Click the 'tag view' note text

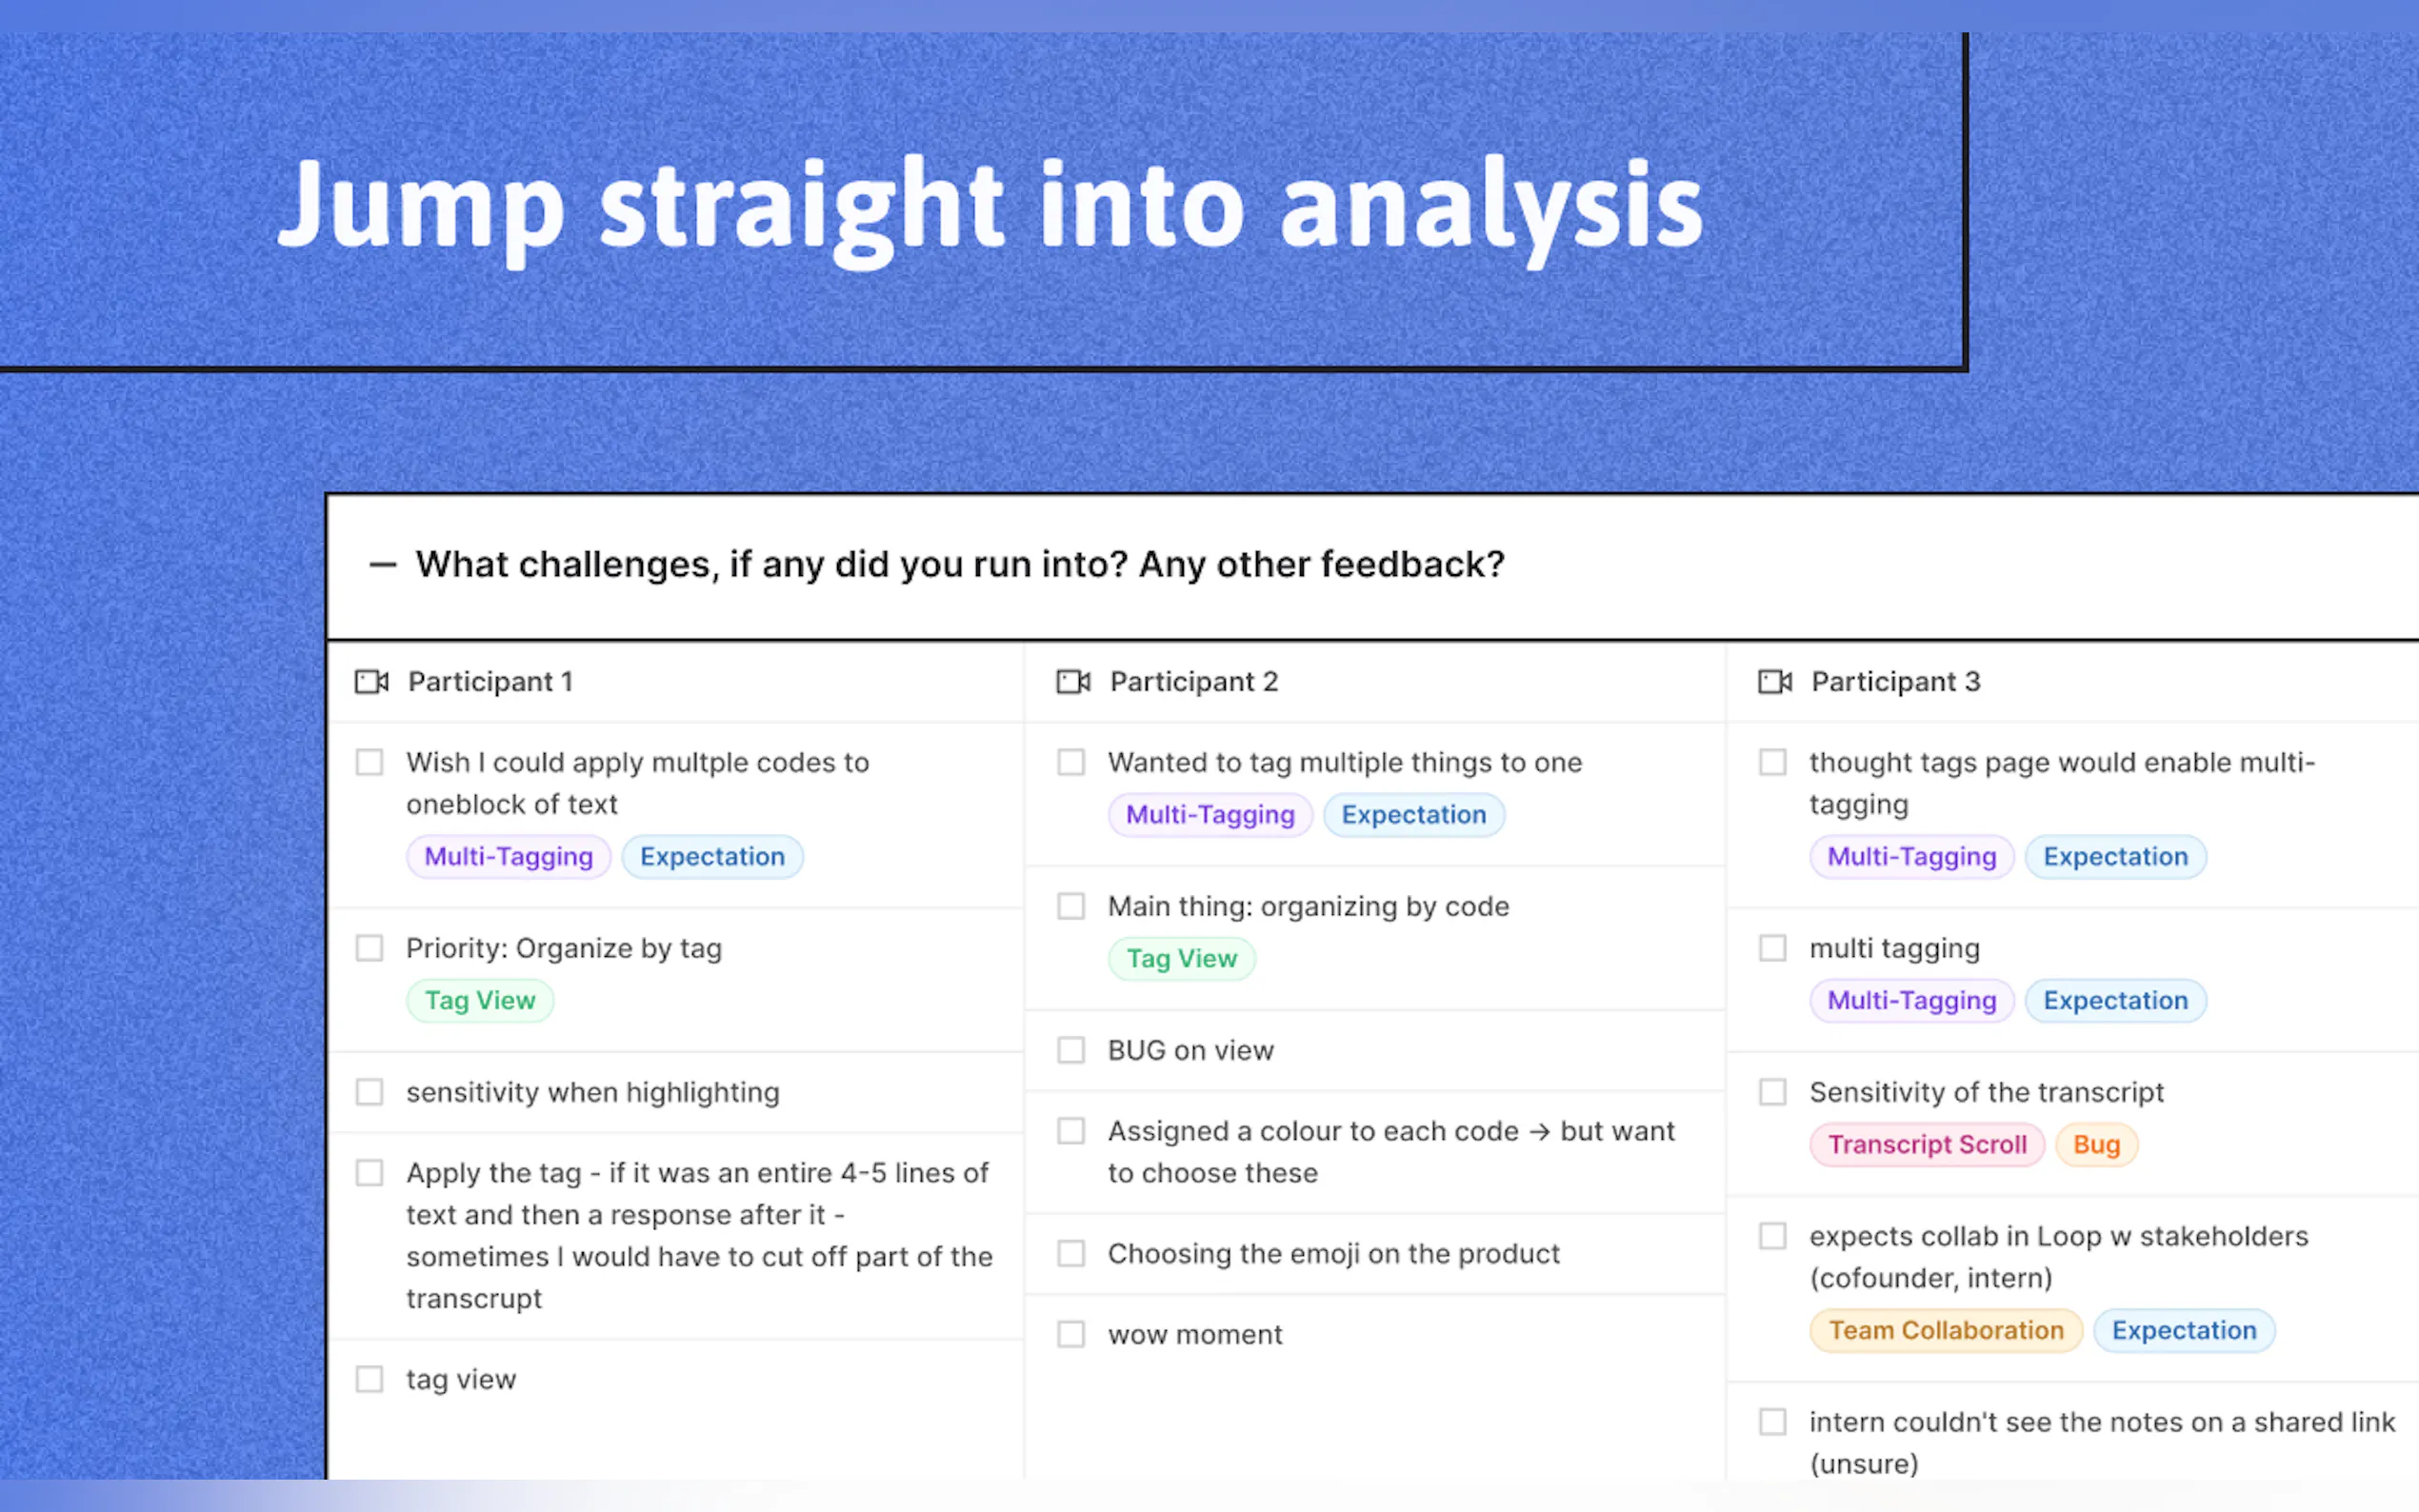(x=461, y=1380)
